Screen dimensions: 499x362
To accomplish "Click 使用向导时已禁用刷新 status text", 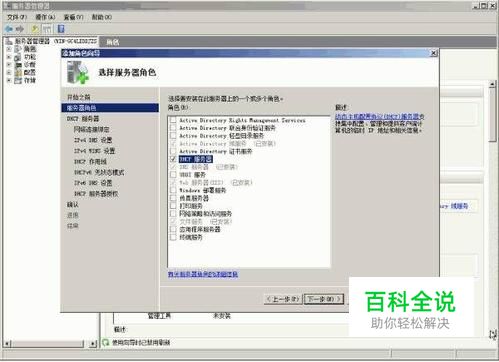I will [141, 342].
